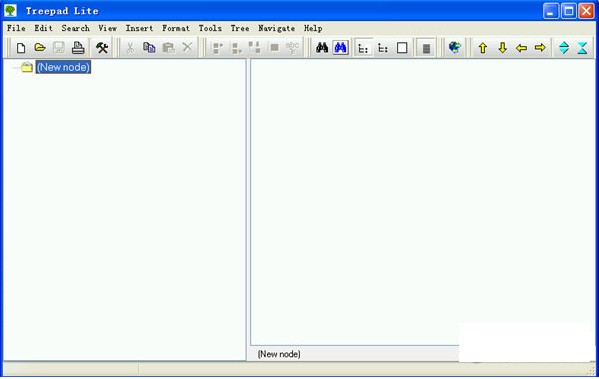Print using the printer icon
The width and height of the screenshot is (599, 379).
(x=78, y=48)
